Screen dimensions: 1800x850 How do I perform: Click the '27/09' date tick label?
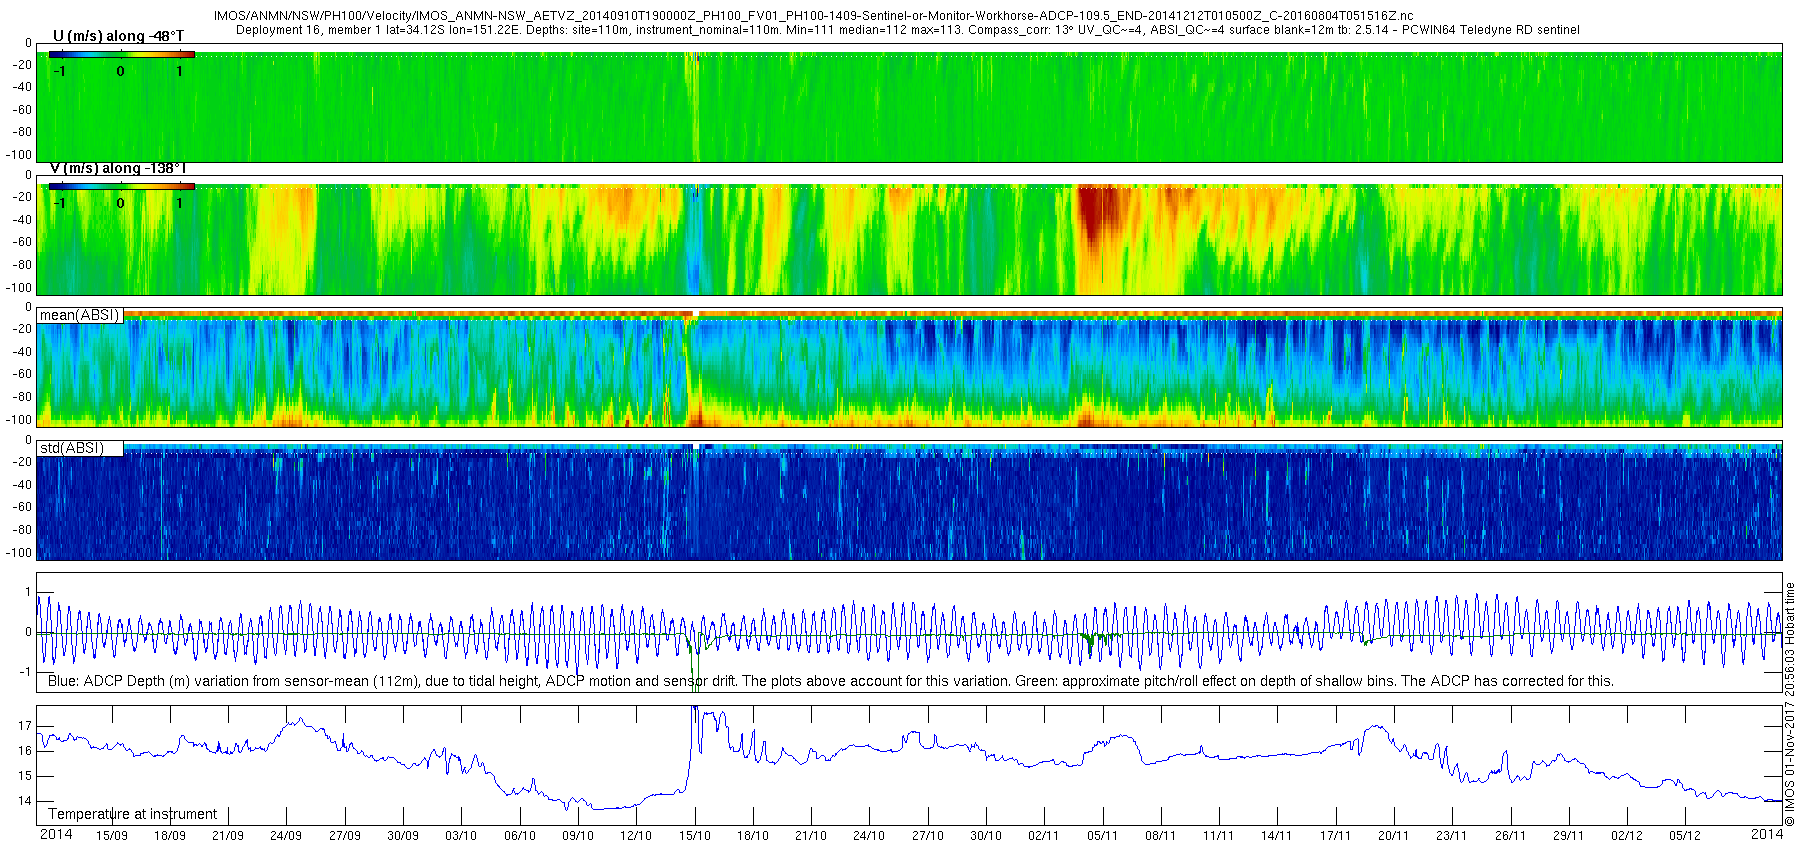tap(344, 836)
